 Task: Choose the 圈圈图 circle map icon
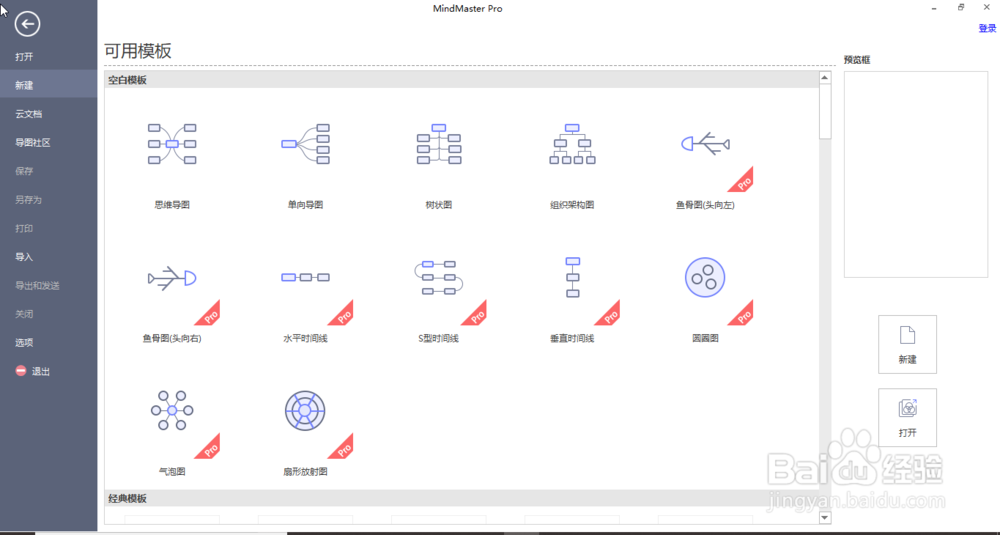point(705,277)
